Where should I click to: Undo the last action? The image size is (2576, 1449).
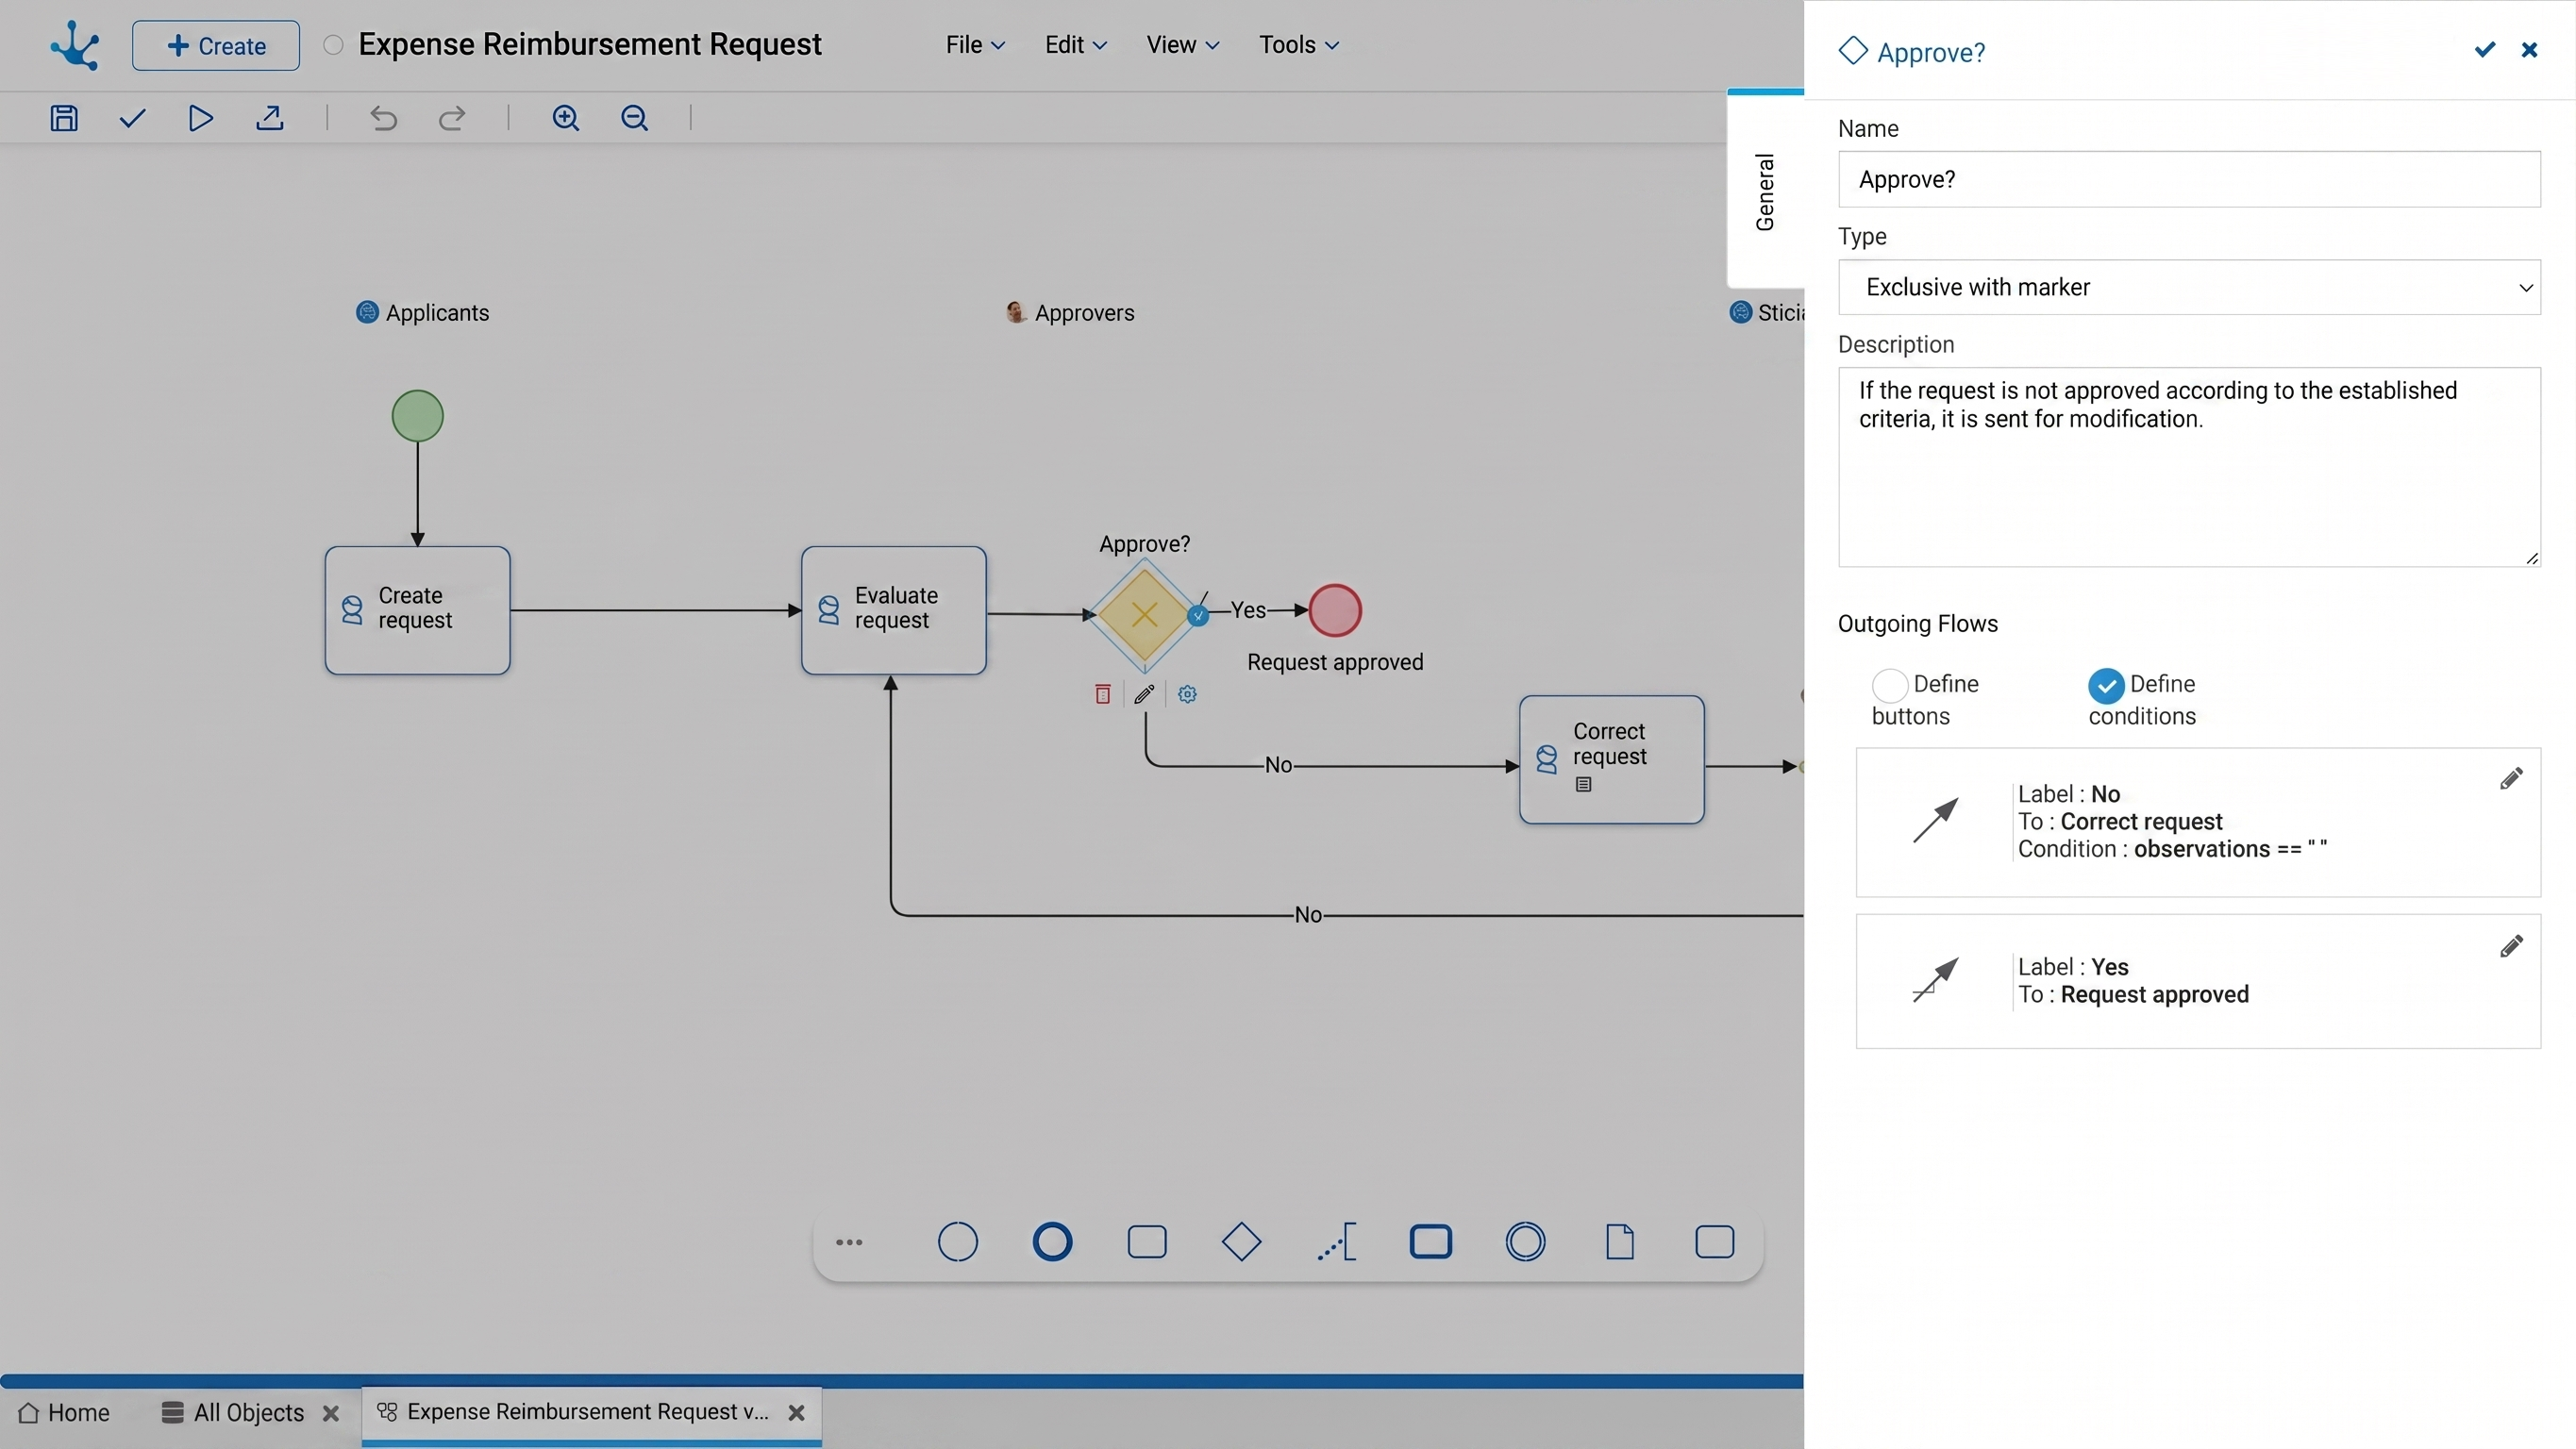(383, 118)
